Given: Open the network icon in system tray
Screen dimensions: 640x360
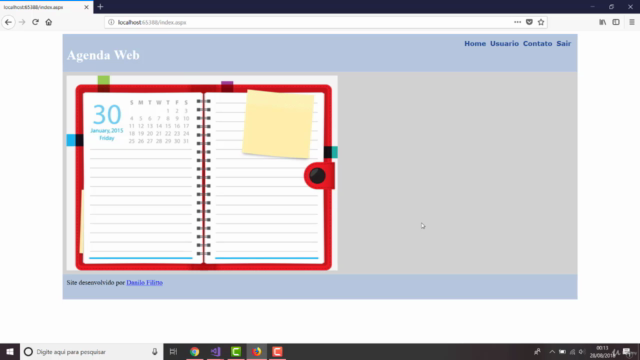Looking at the screenshot, I should pos(572,351).
